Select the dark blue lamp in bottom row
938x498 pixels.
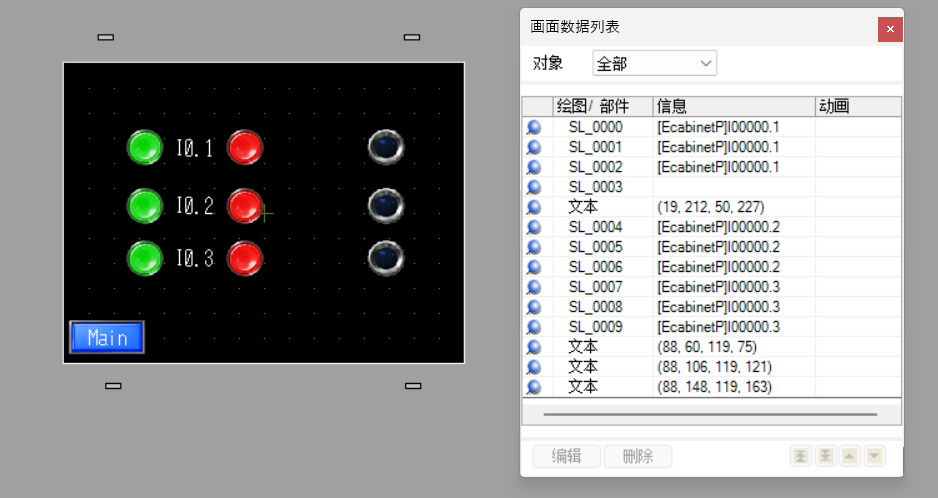coord(385,258)
